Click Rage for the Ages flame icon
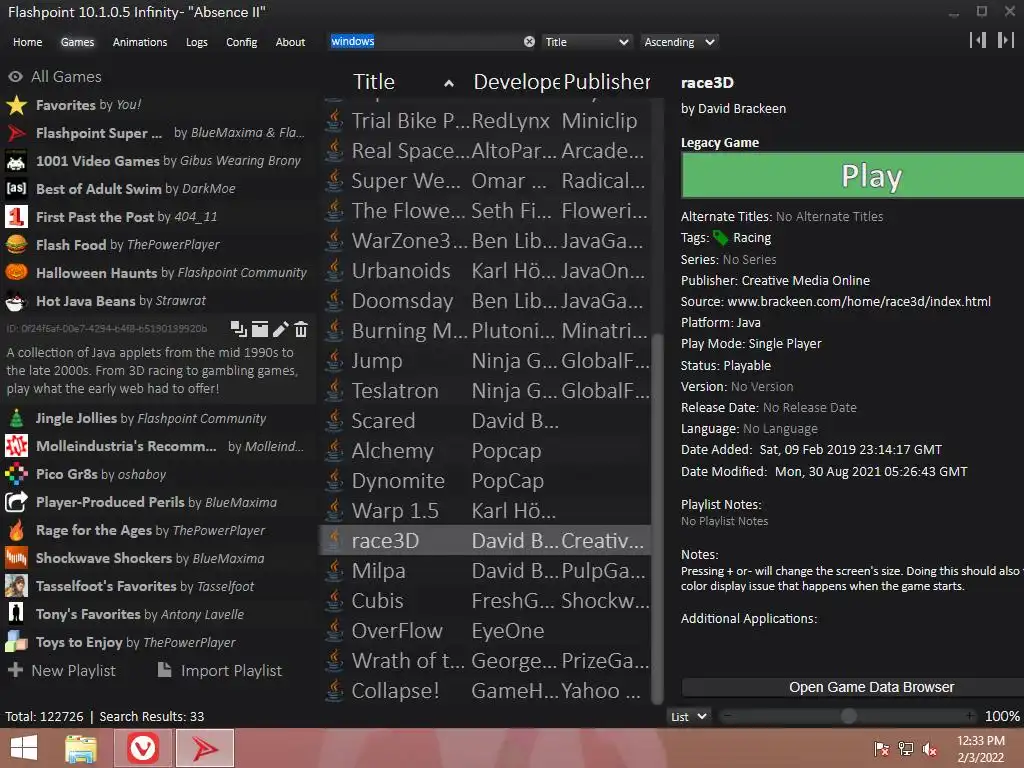The width and height of the screenshot is (1024, 768). pyautogui.click(x=16, y=530)
